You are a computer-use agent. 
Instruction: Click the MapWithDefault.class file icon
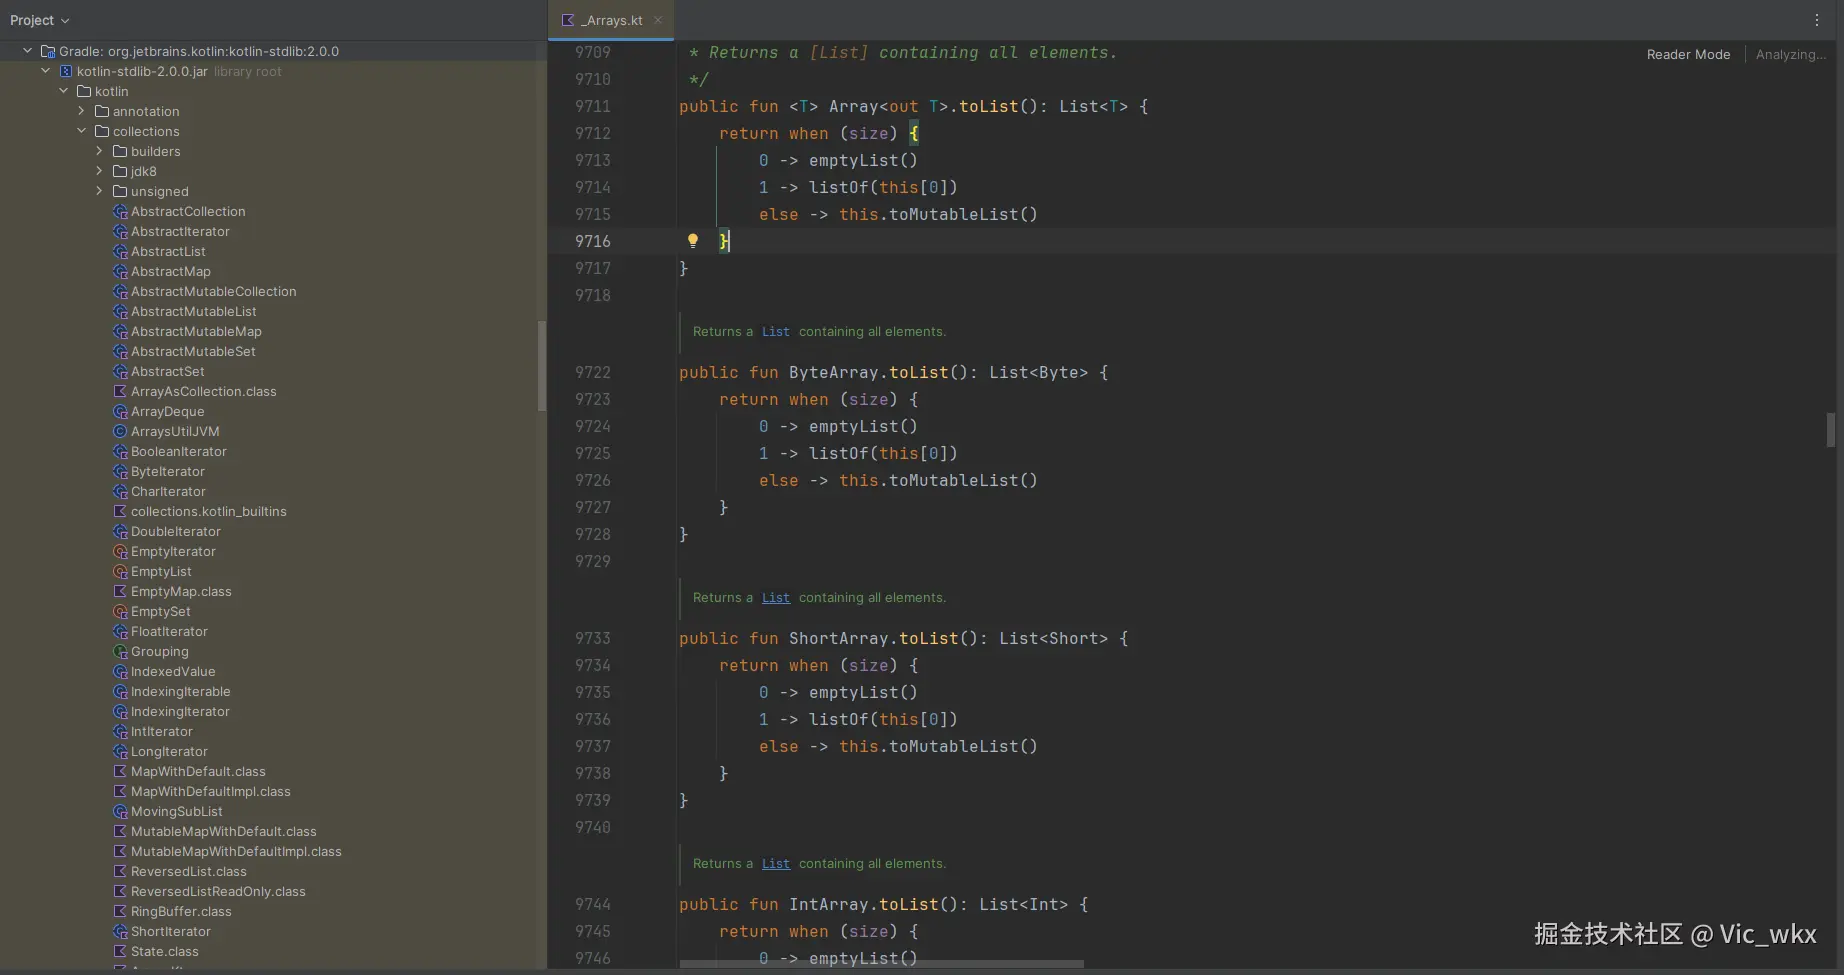[120, 771]
